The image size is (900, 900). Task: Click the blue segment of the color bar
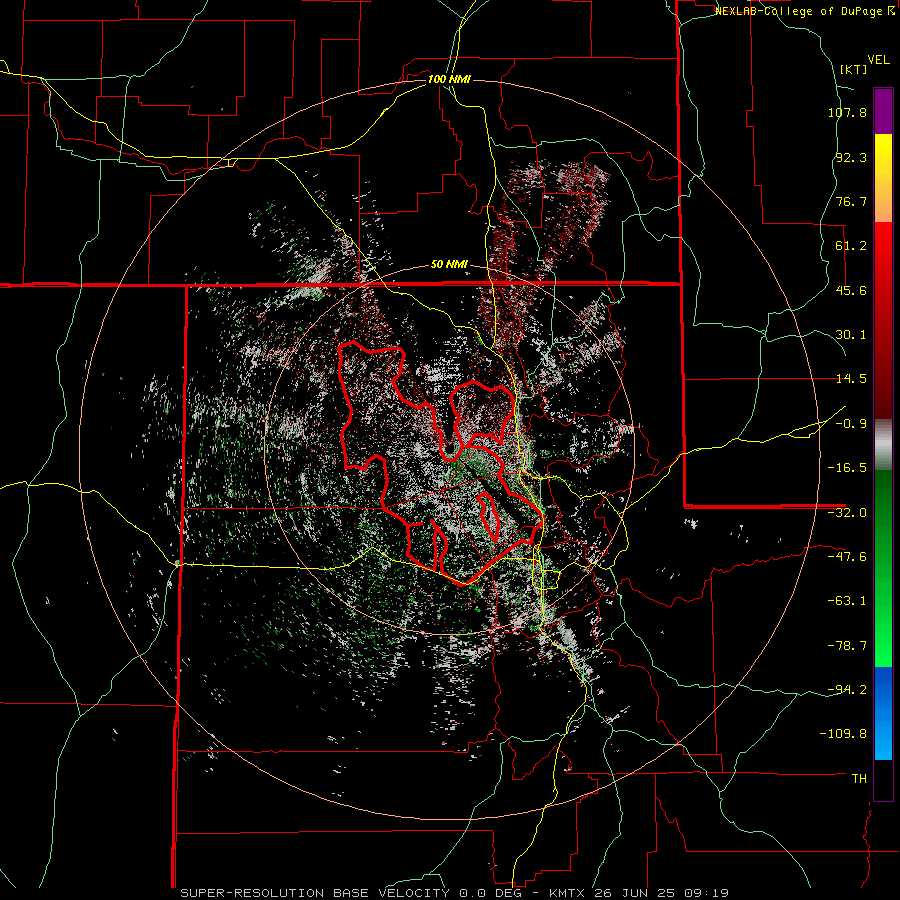pyautogui.click(x=883, y=713)
